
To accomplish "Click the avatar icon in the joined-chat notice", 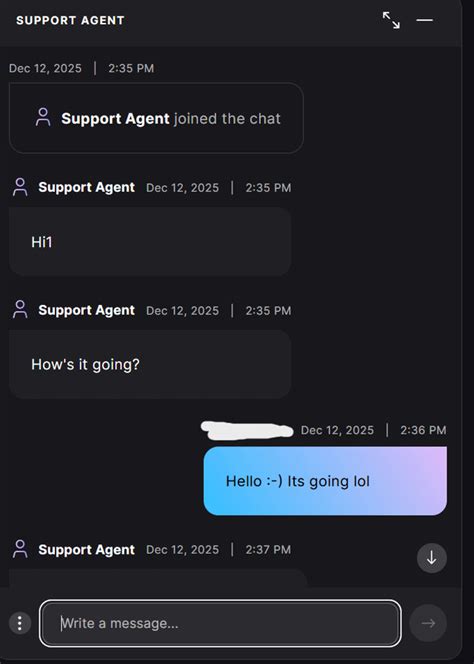I will click(43, 117).
